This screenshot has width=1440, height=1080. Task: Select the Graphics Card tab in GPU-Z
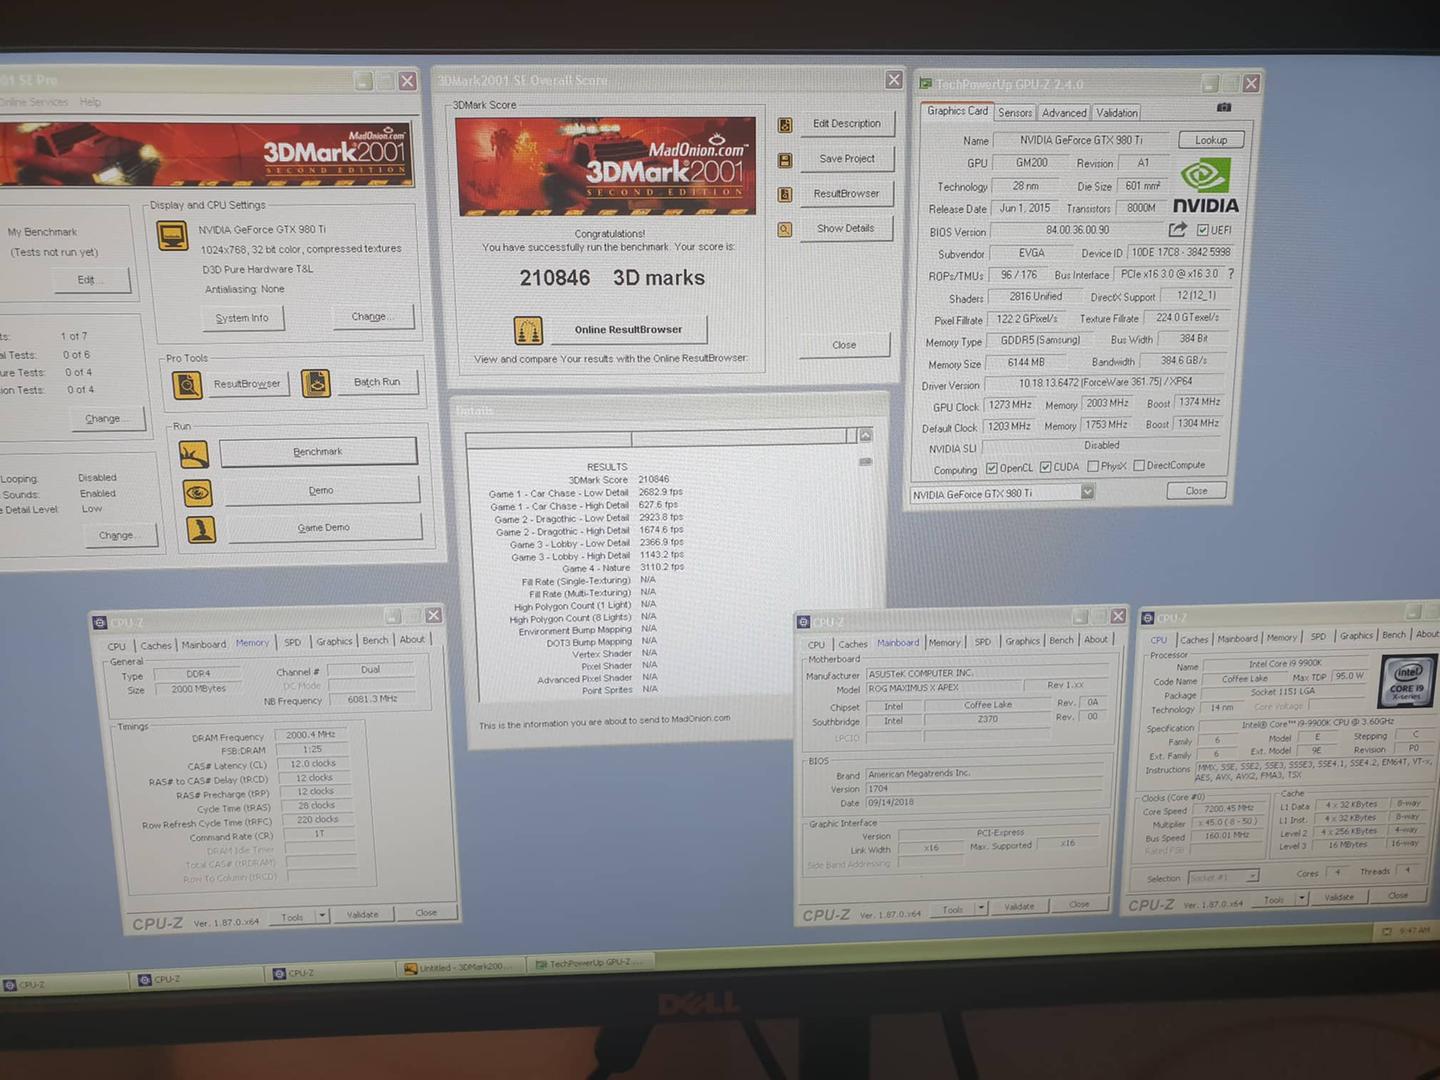coord(957,112)
